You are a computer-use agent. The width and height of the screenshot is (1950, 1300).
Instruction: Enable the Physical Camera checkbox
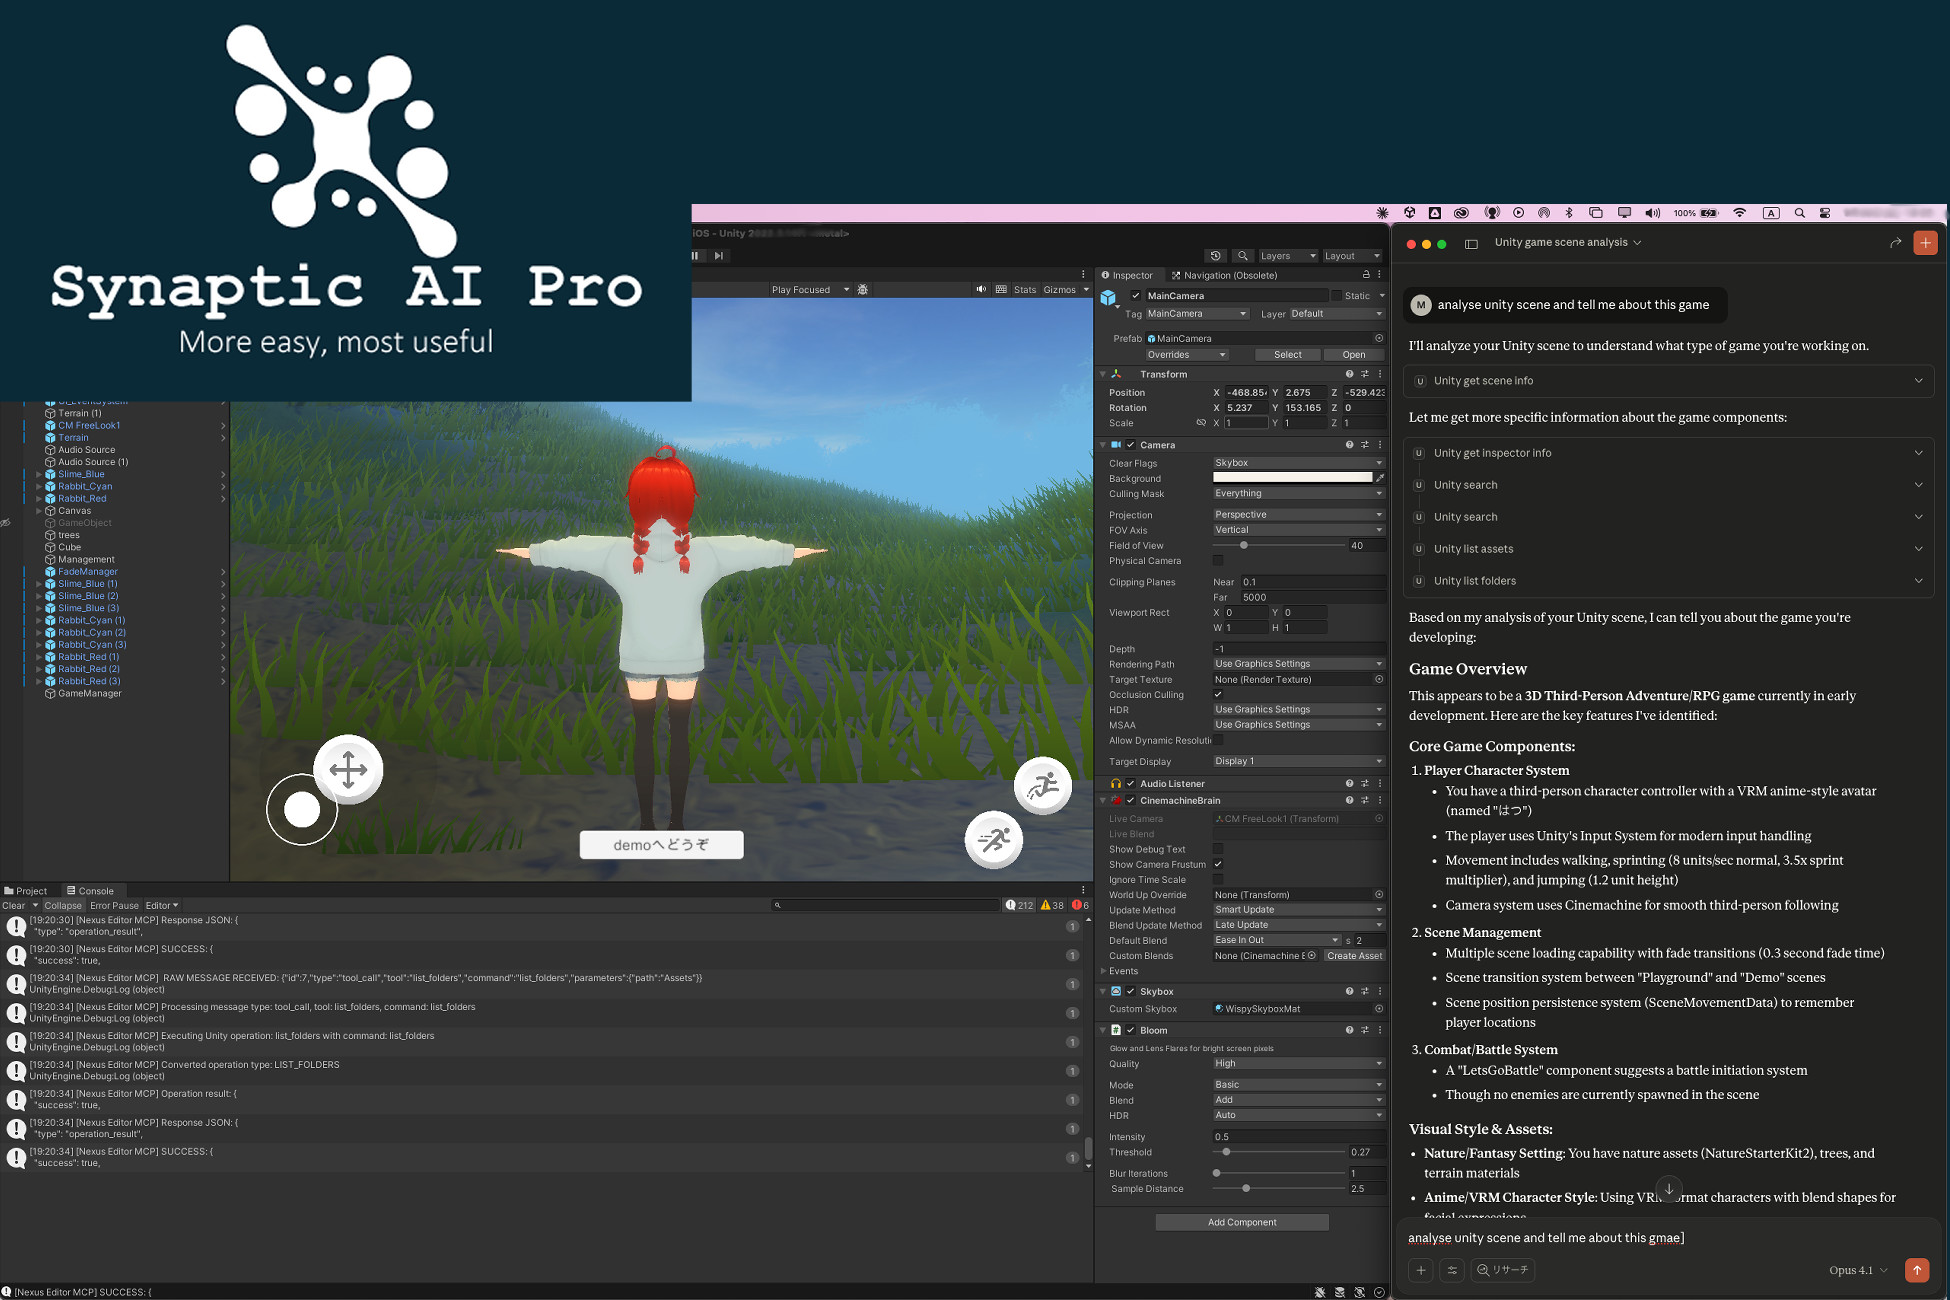(x=1217, y=560)
